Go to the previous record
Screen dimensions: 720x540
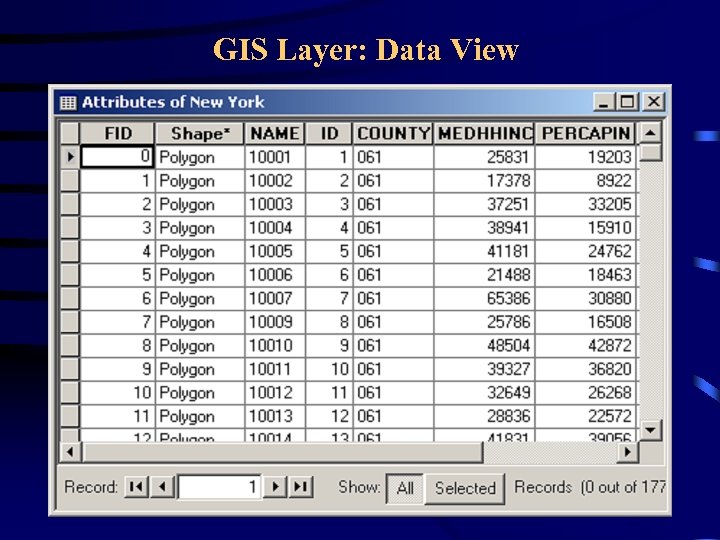click(163, 487)
